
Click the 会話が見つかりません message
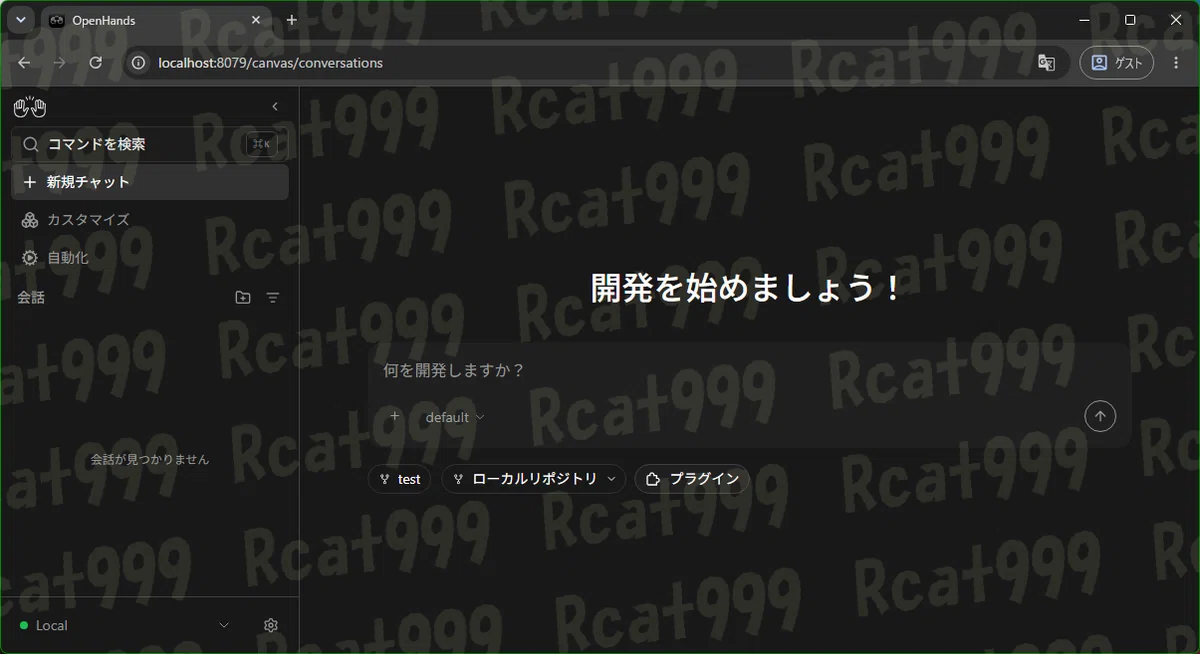tap(150, 460)
